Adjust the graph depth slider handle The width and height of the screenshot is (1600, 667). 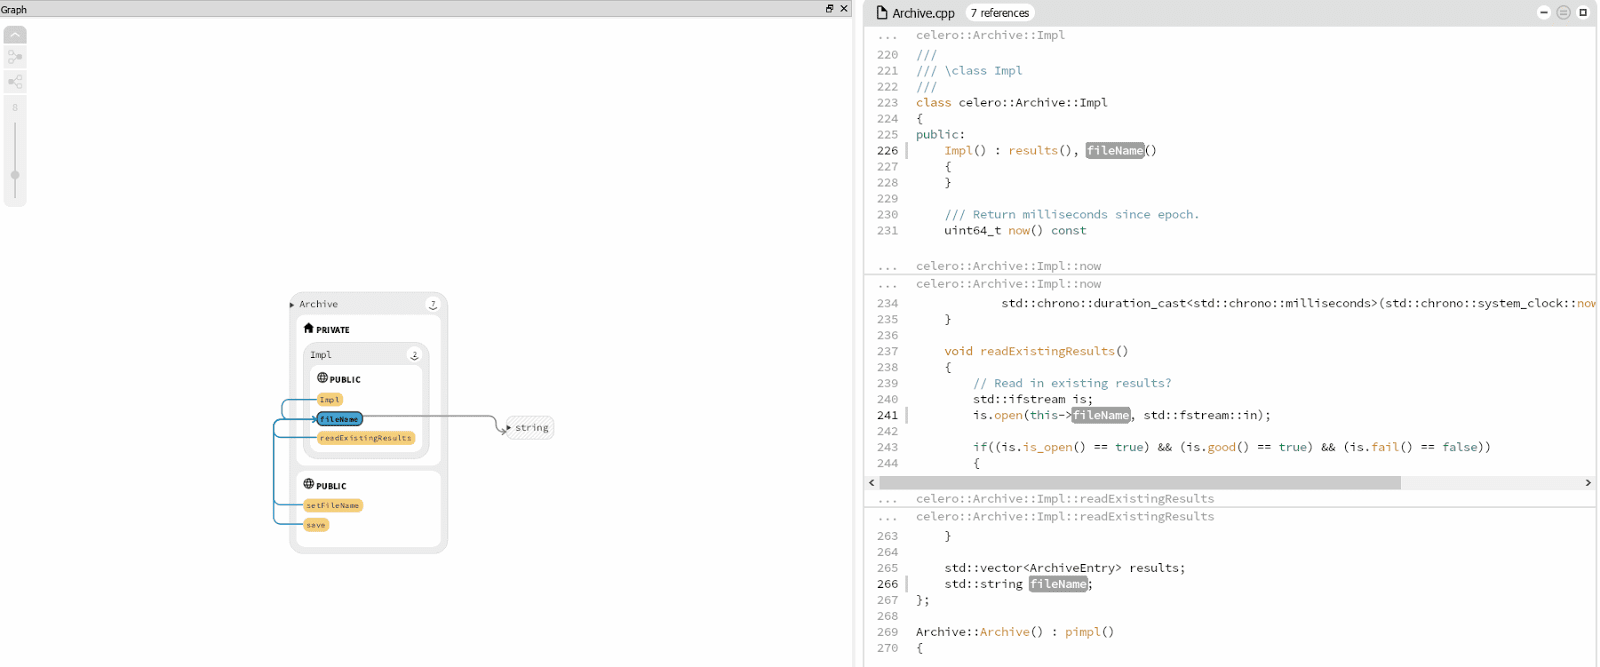point(15,175)
